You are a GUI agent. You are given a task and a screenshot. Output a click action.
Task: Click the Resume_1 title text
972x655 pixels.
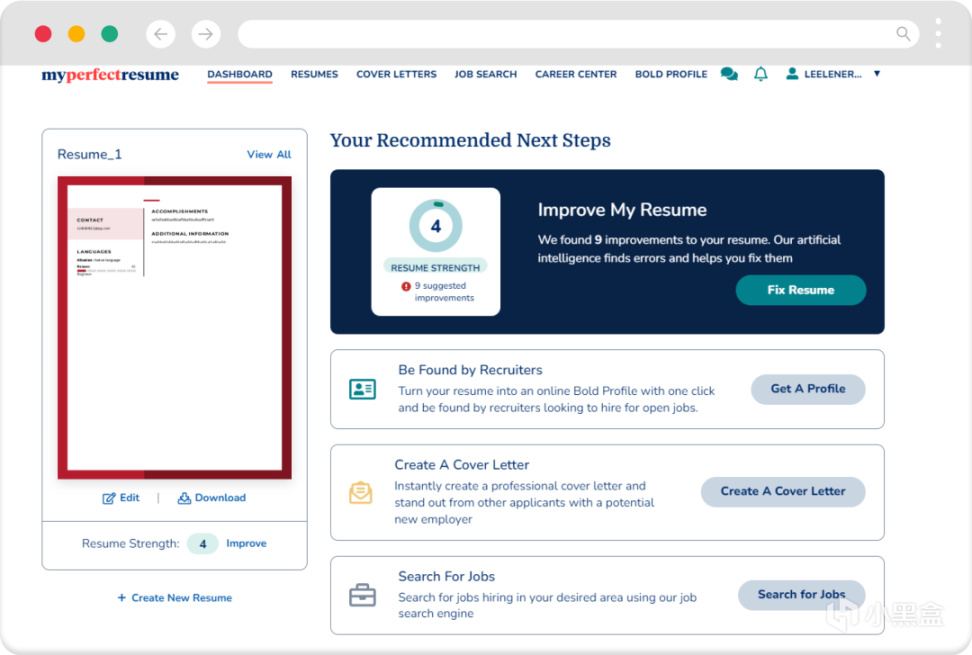89,154
